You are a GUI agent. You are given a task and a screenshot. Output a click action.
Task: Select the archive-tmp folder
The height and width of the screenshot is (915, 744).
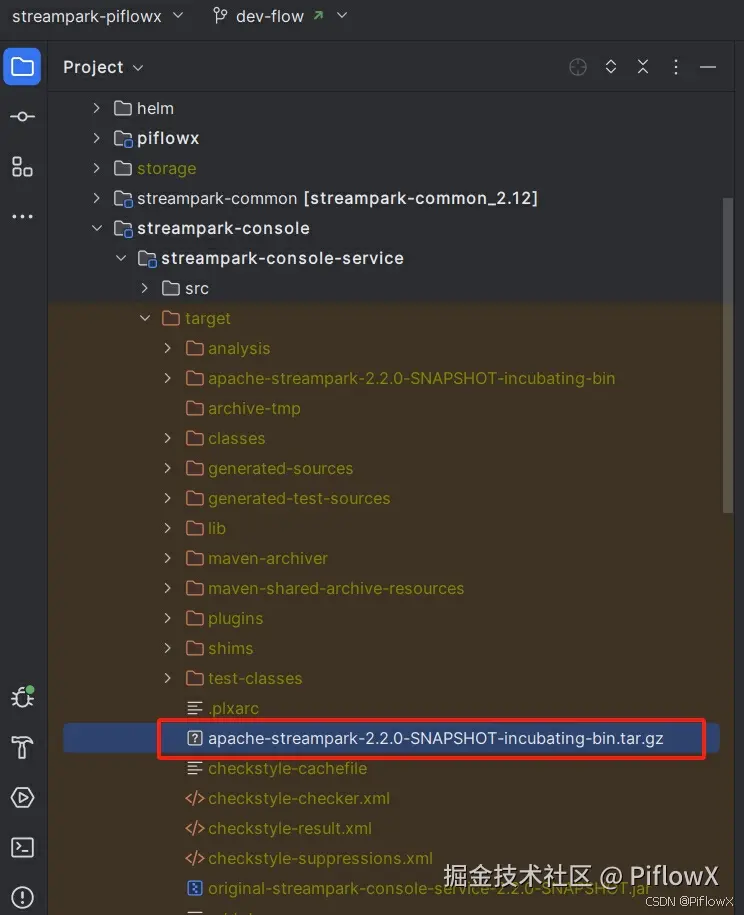point(243,408)
